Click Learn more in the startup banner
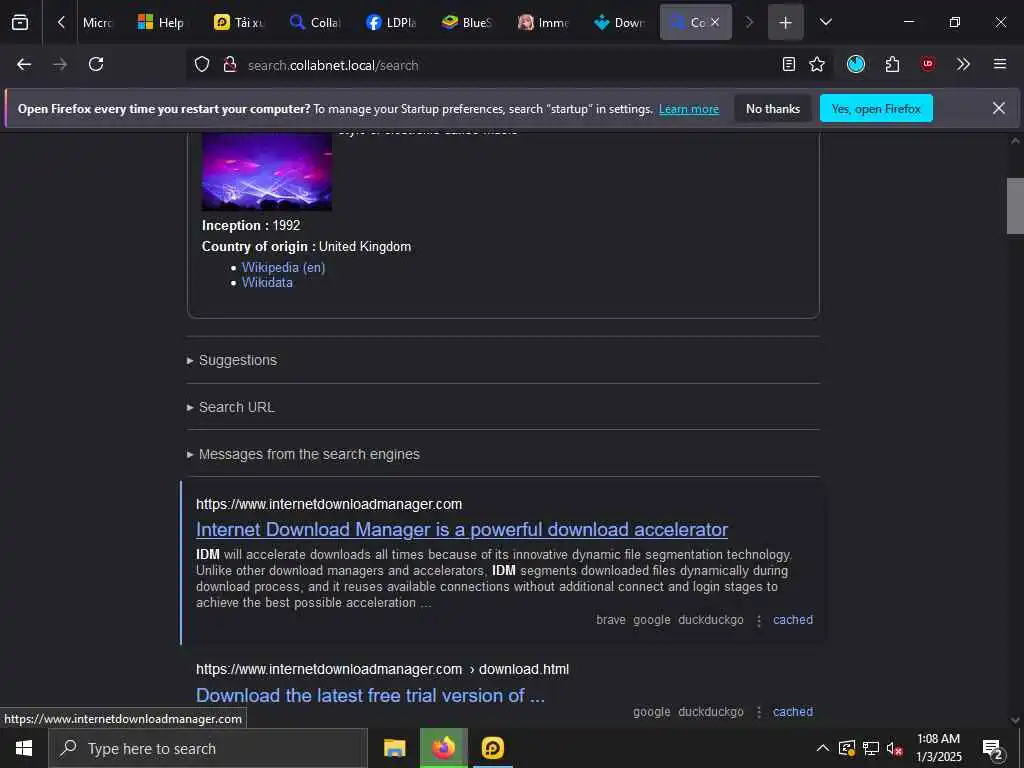 [x=689, y=109]
